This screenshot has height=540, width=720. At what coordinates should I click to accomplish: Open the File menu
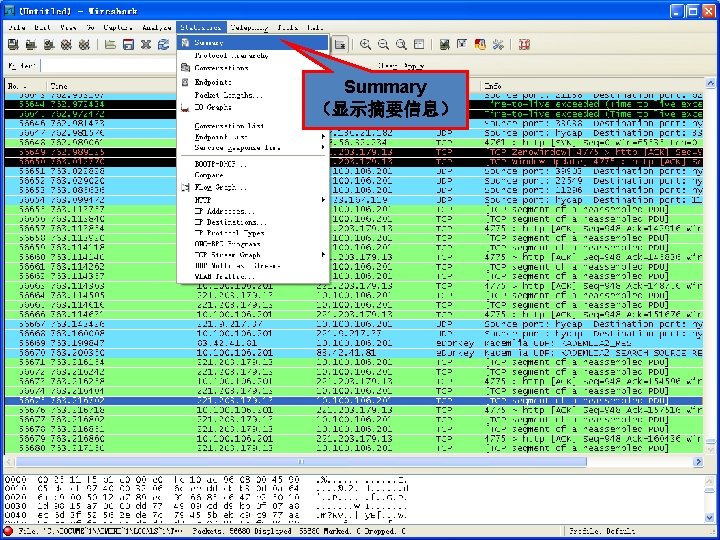pyautogui.click(x=17, y=28)
